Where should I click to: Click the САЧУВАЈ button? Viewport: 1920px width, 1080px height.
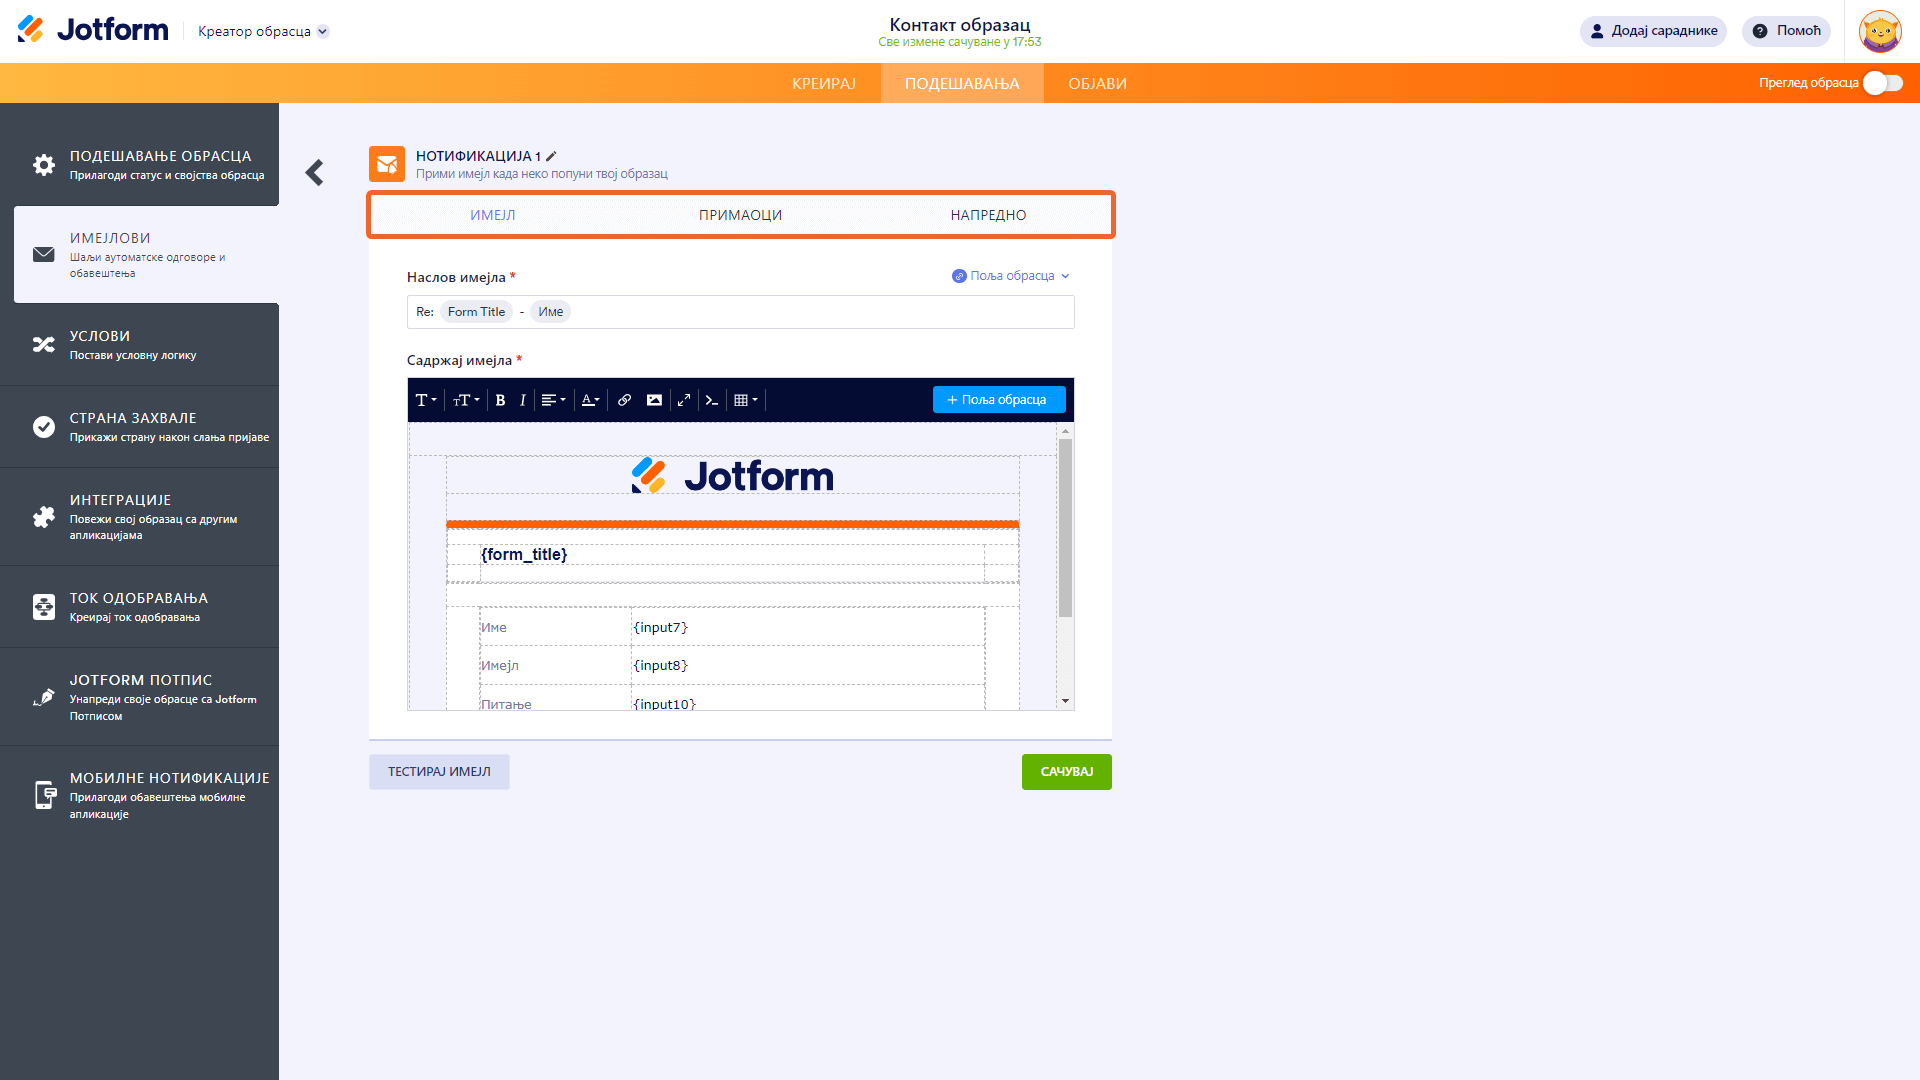(x=1066, y=772)
